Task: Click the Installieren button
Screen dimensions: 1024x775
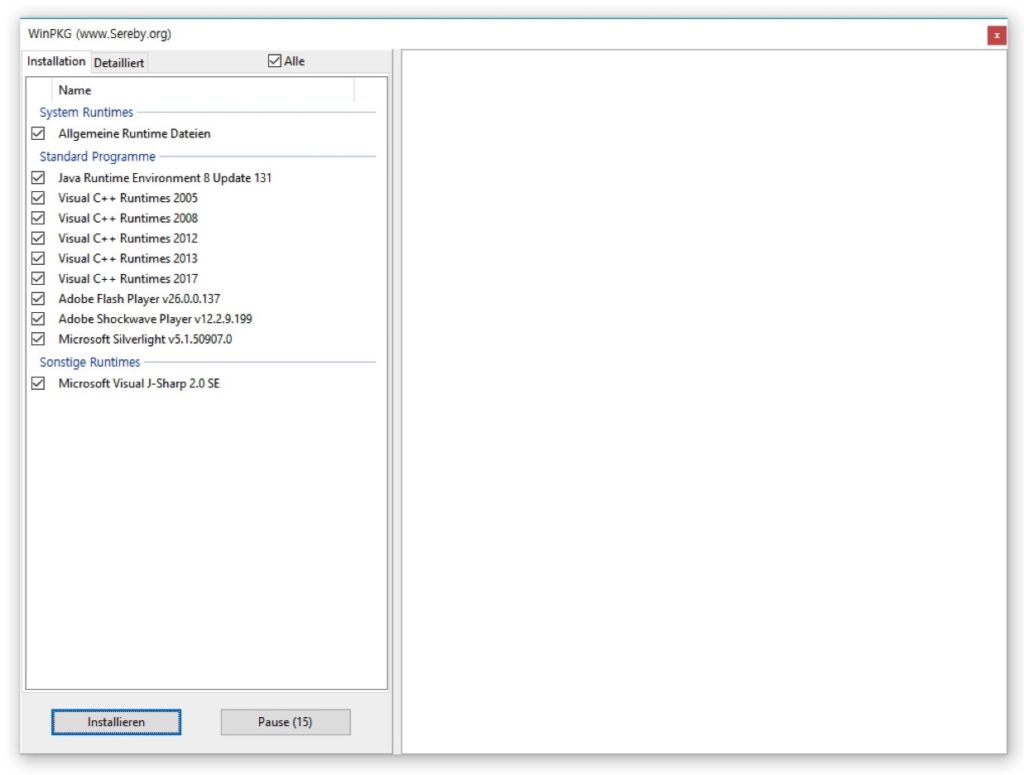Action: (116, 722)
